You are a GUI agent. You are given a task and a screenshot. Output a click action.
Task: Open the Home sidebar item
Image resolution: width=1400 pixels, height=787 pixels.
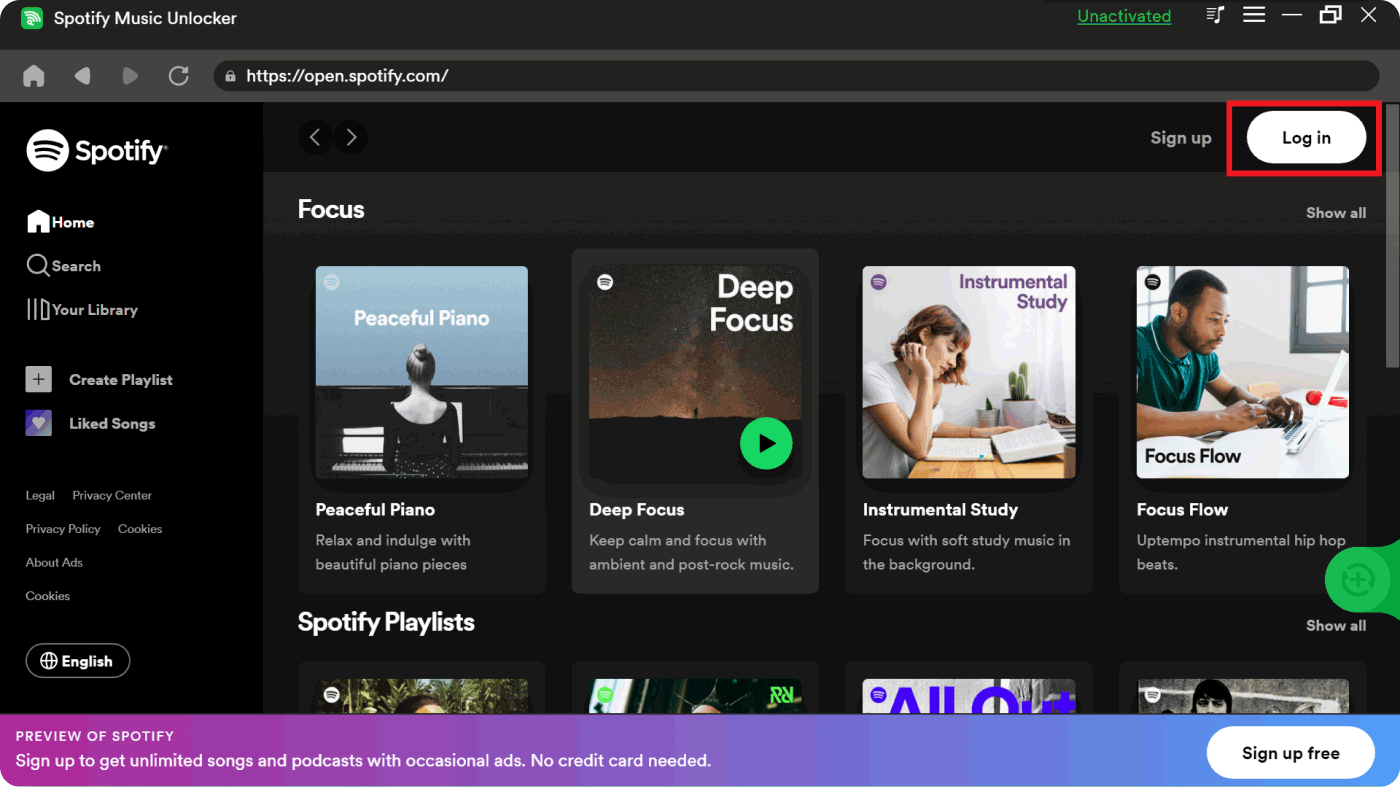click(61, 222)
